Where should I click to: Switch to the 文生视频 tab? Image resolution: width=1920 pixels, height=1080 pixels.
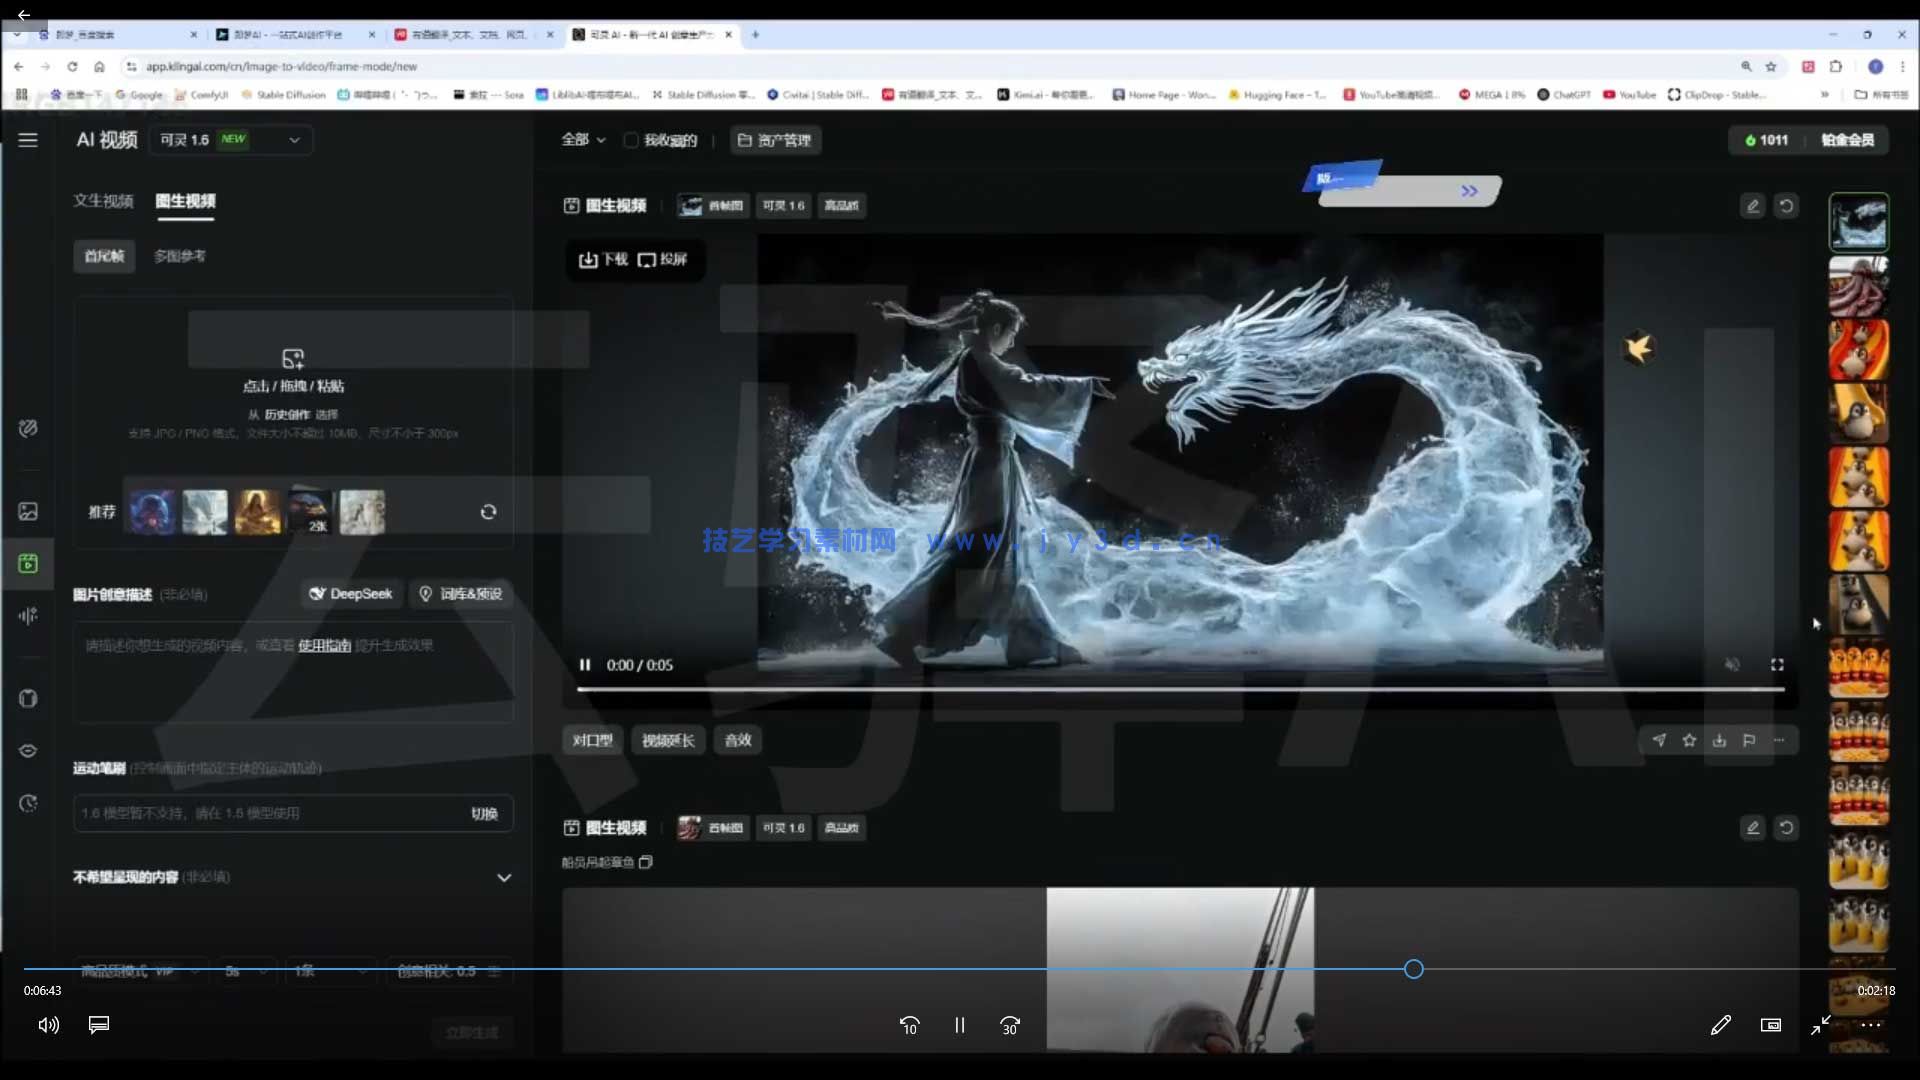pyautogui.click(x=103, y=200)
